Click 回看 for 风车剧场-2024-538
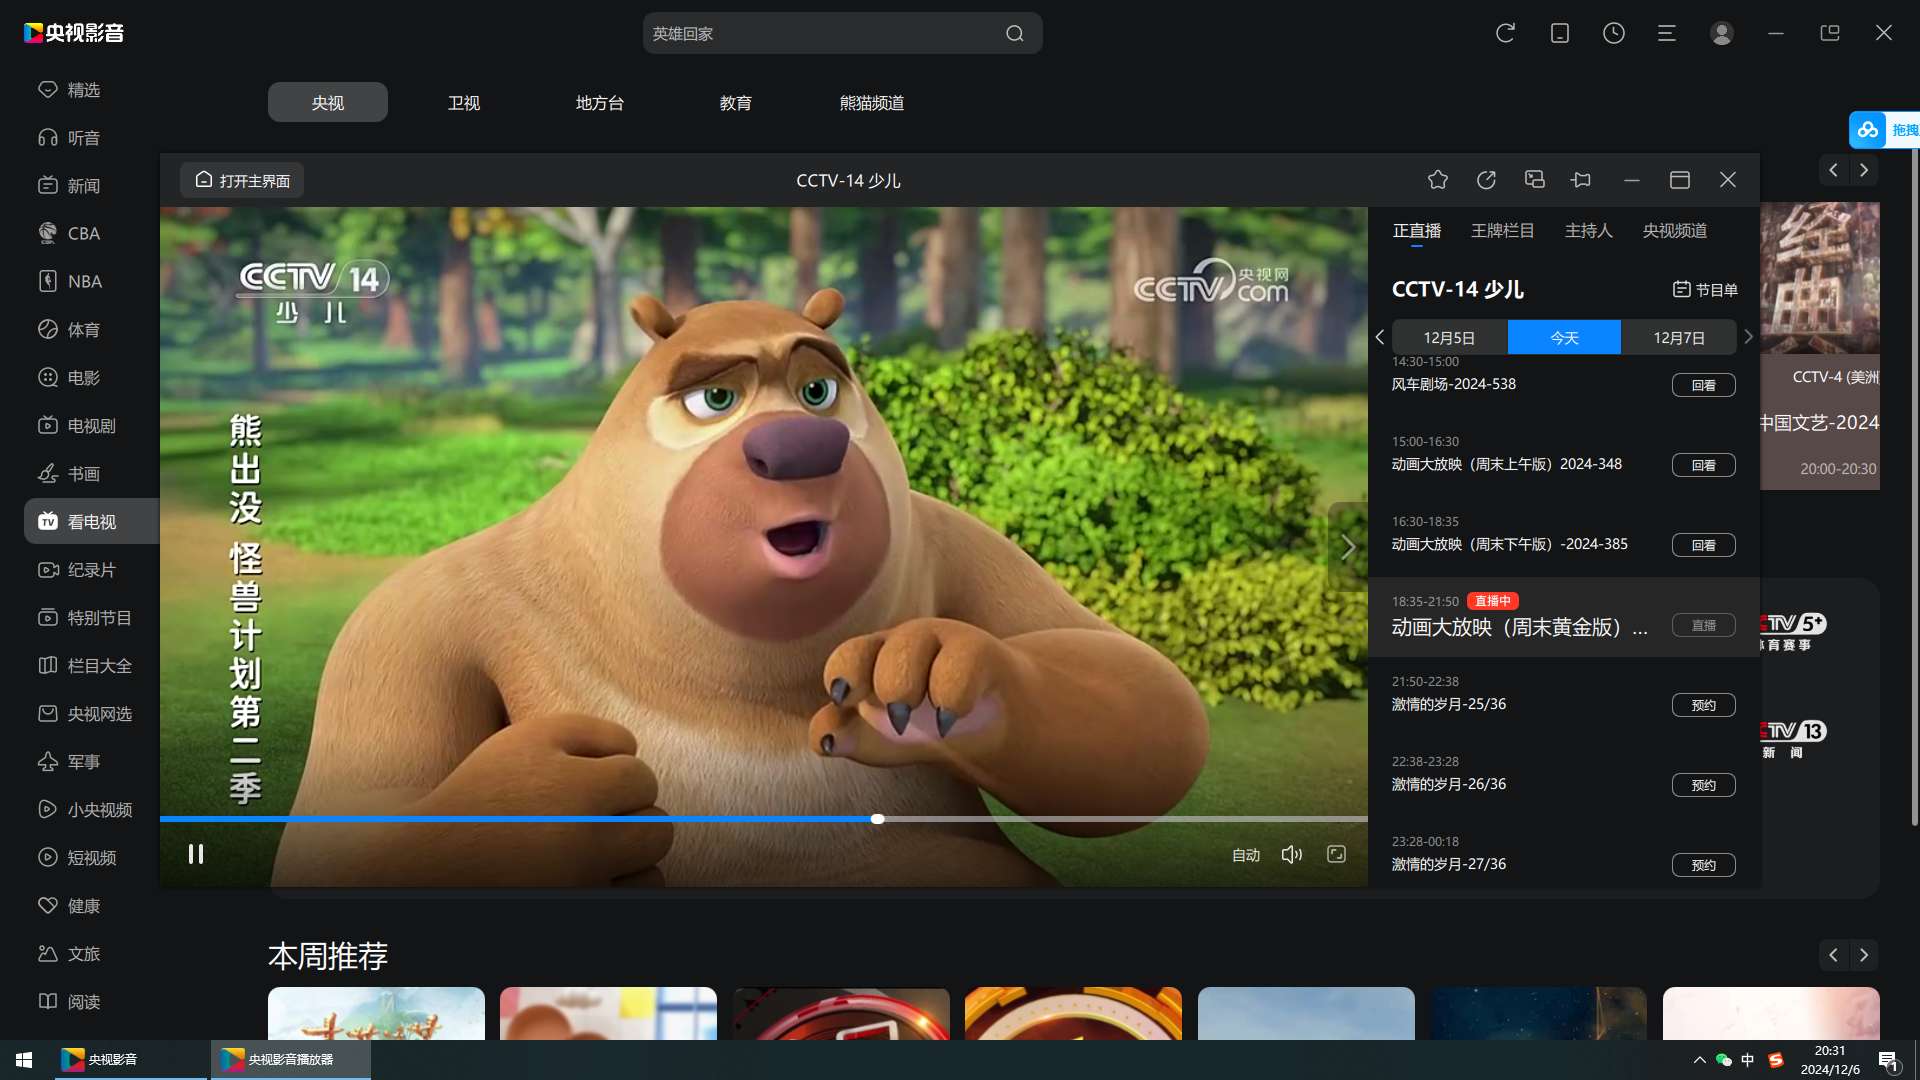 click(1703, 385)
